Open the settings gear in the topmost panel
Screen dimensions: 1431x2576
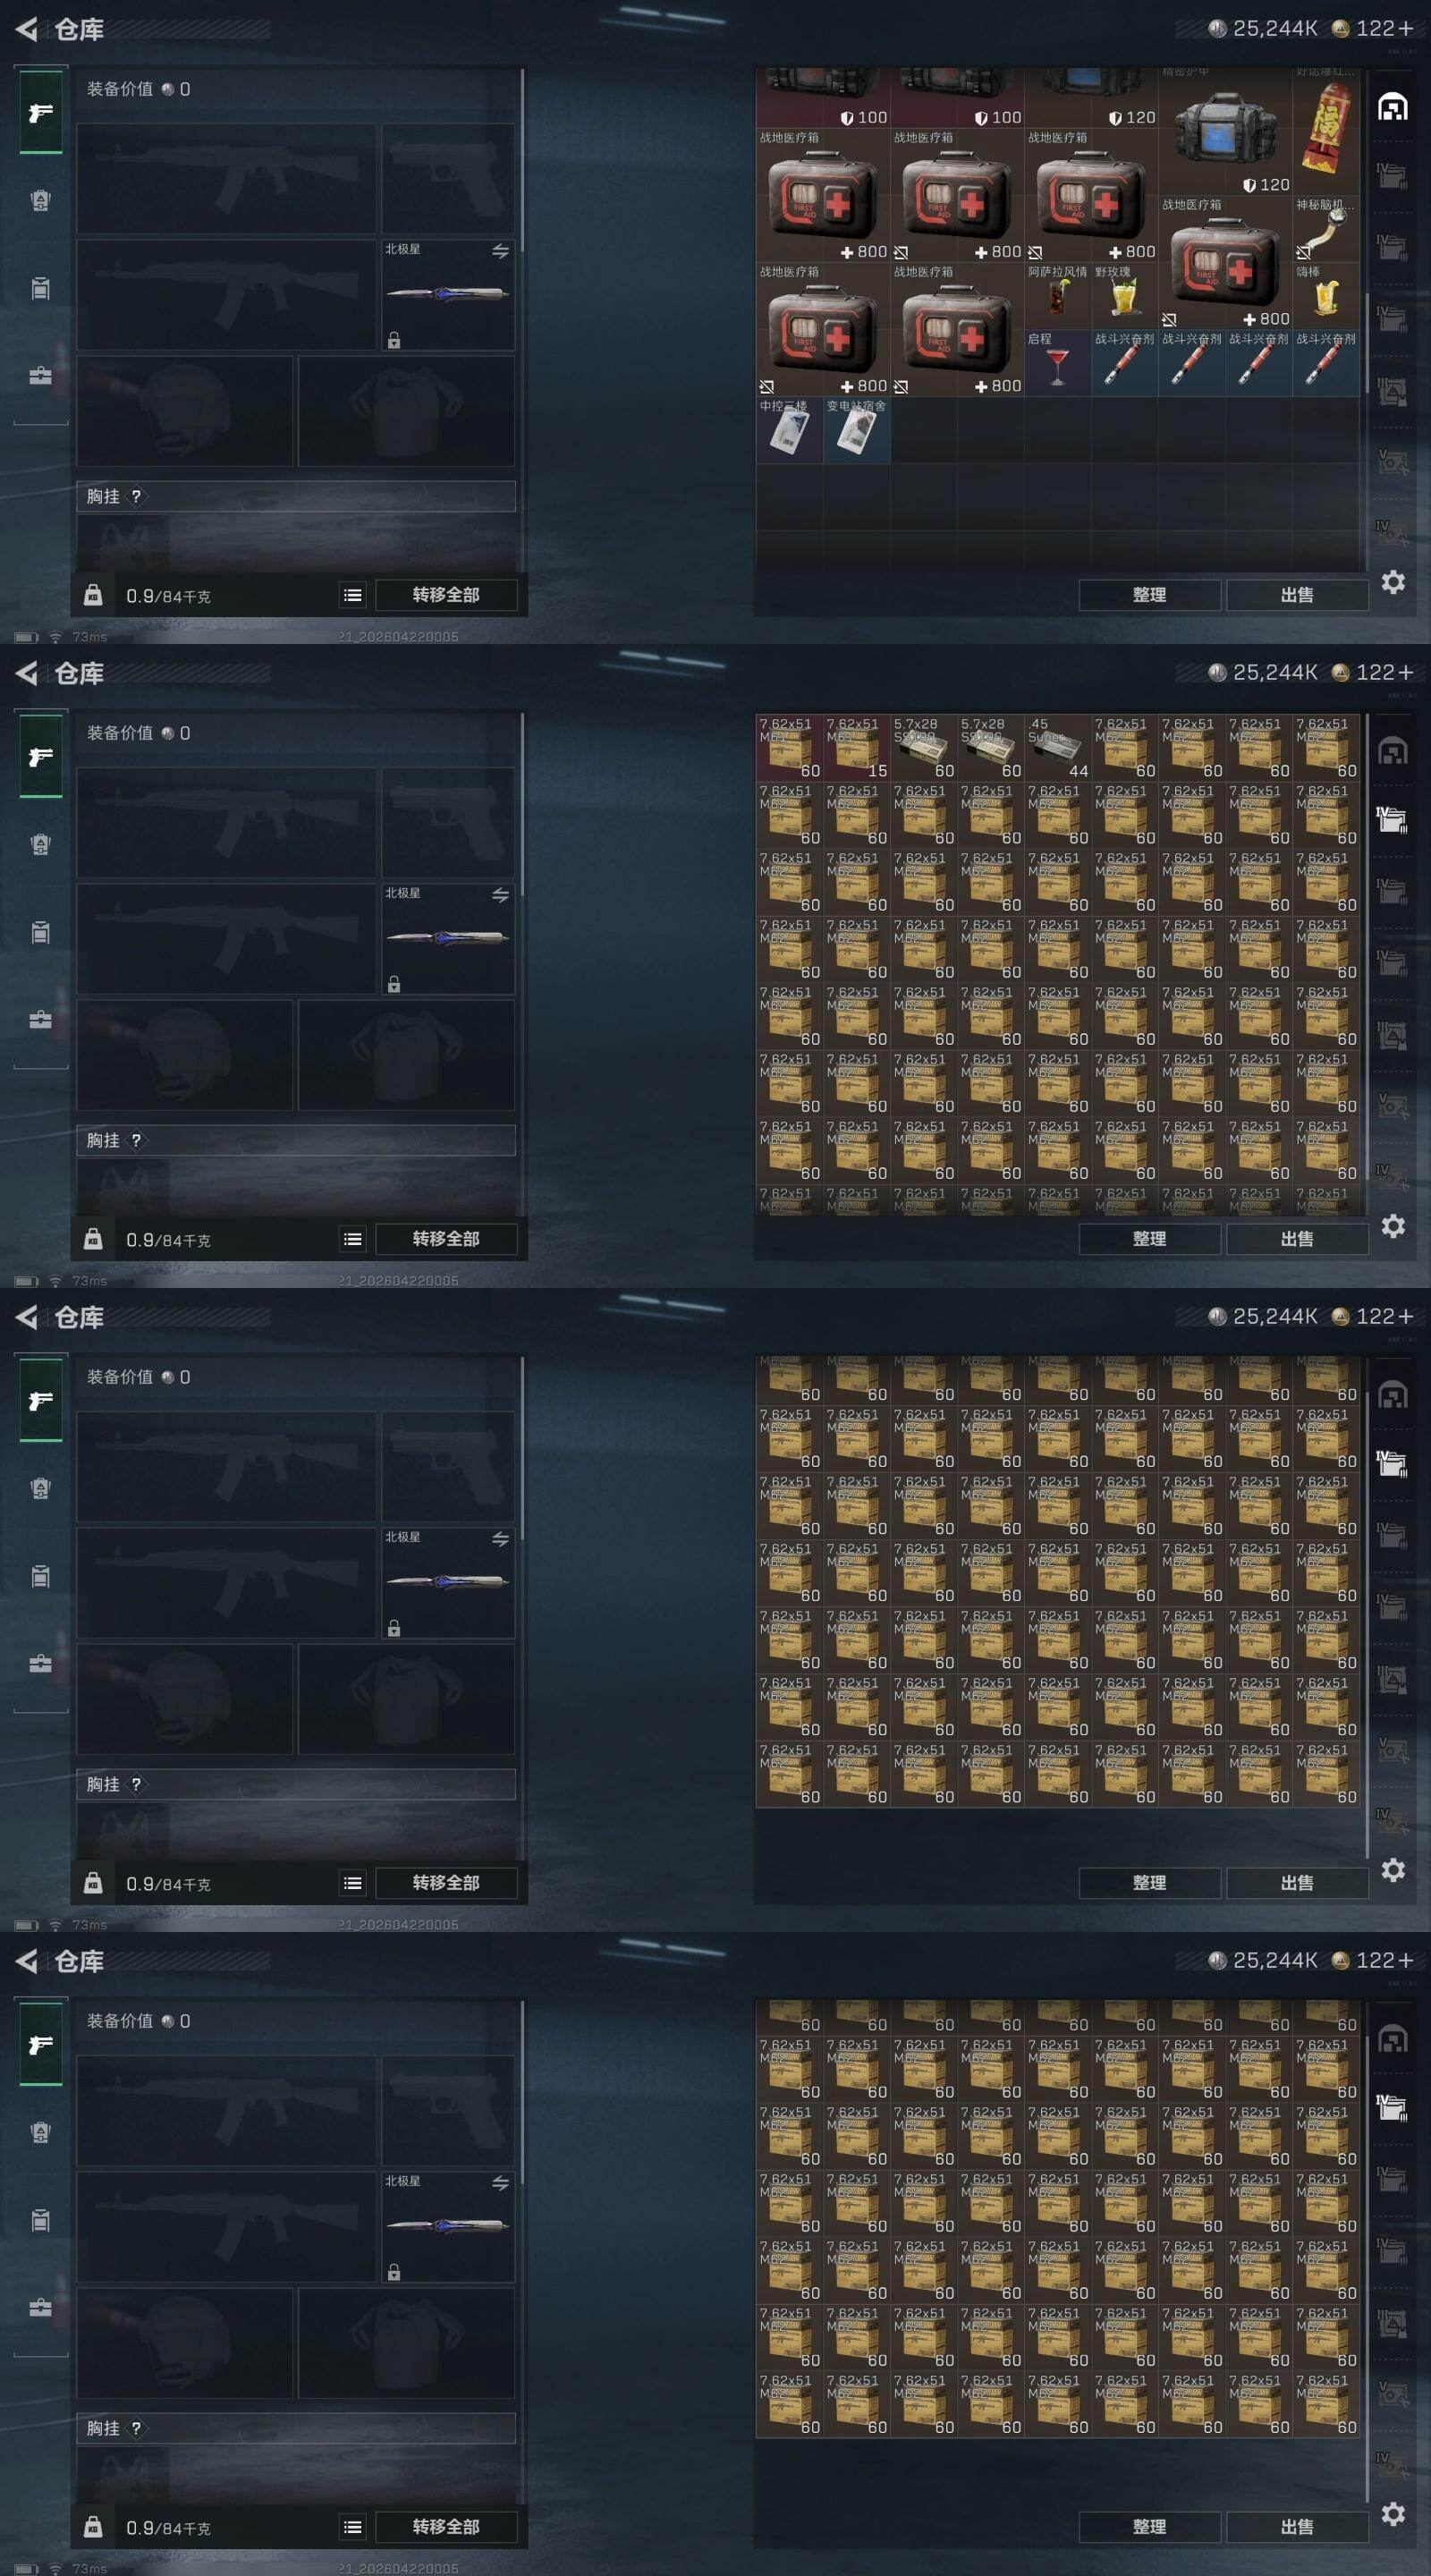coord(1393,582)
